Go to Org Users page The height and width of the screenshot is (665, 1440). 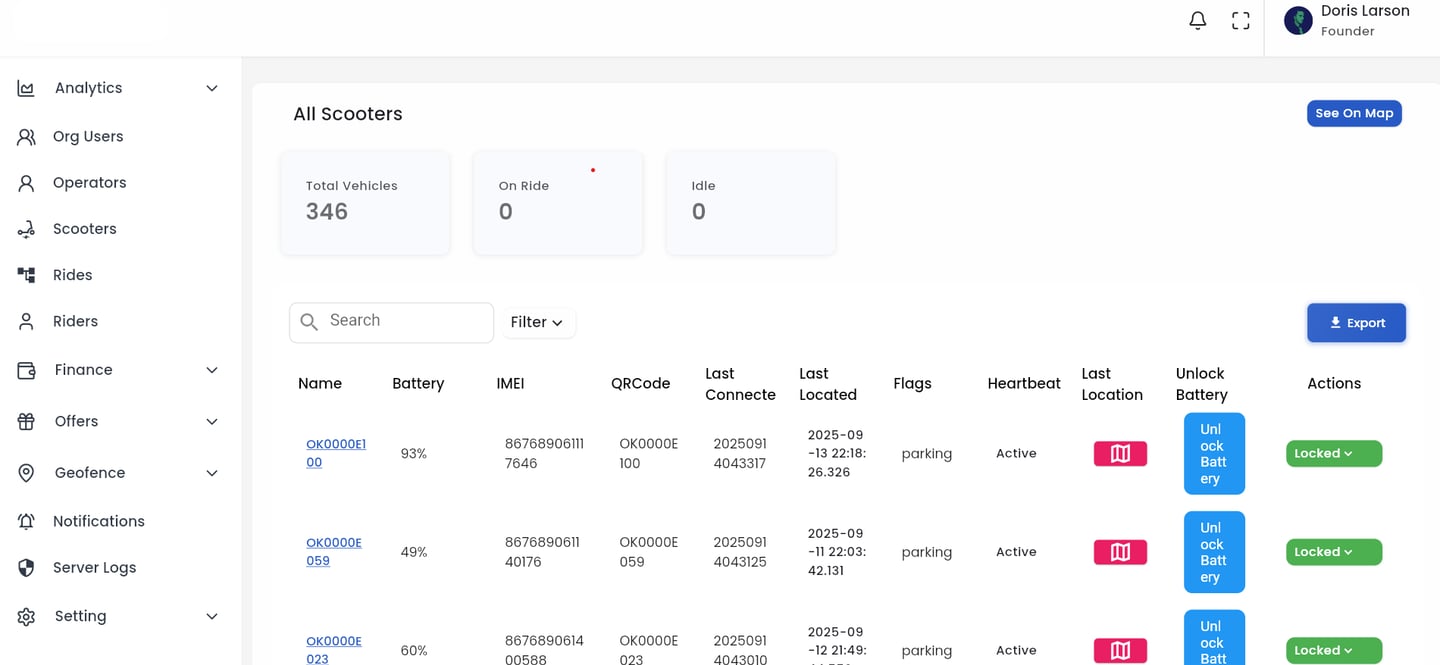(x=88, y=137)
